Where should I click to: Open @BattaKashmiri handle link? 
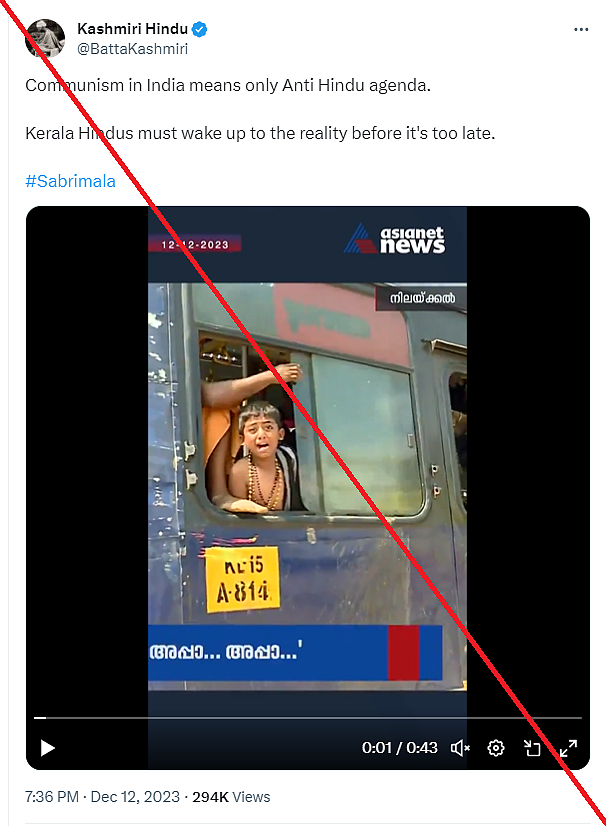tap(132, 48)
